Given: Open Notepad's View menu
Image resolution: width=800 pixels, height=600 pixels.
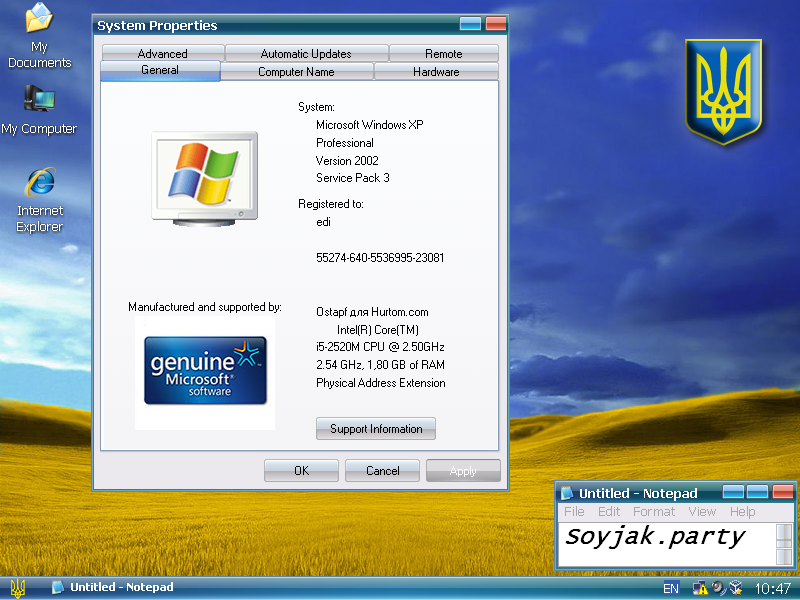Looking at the screenshot, I should [x=702, y=512].
